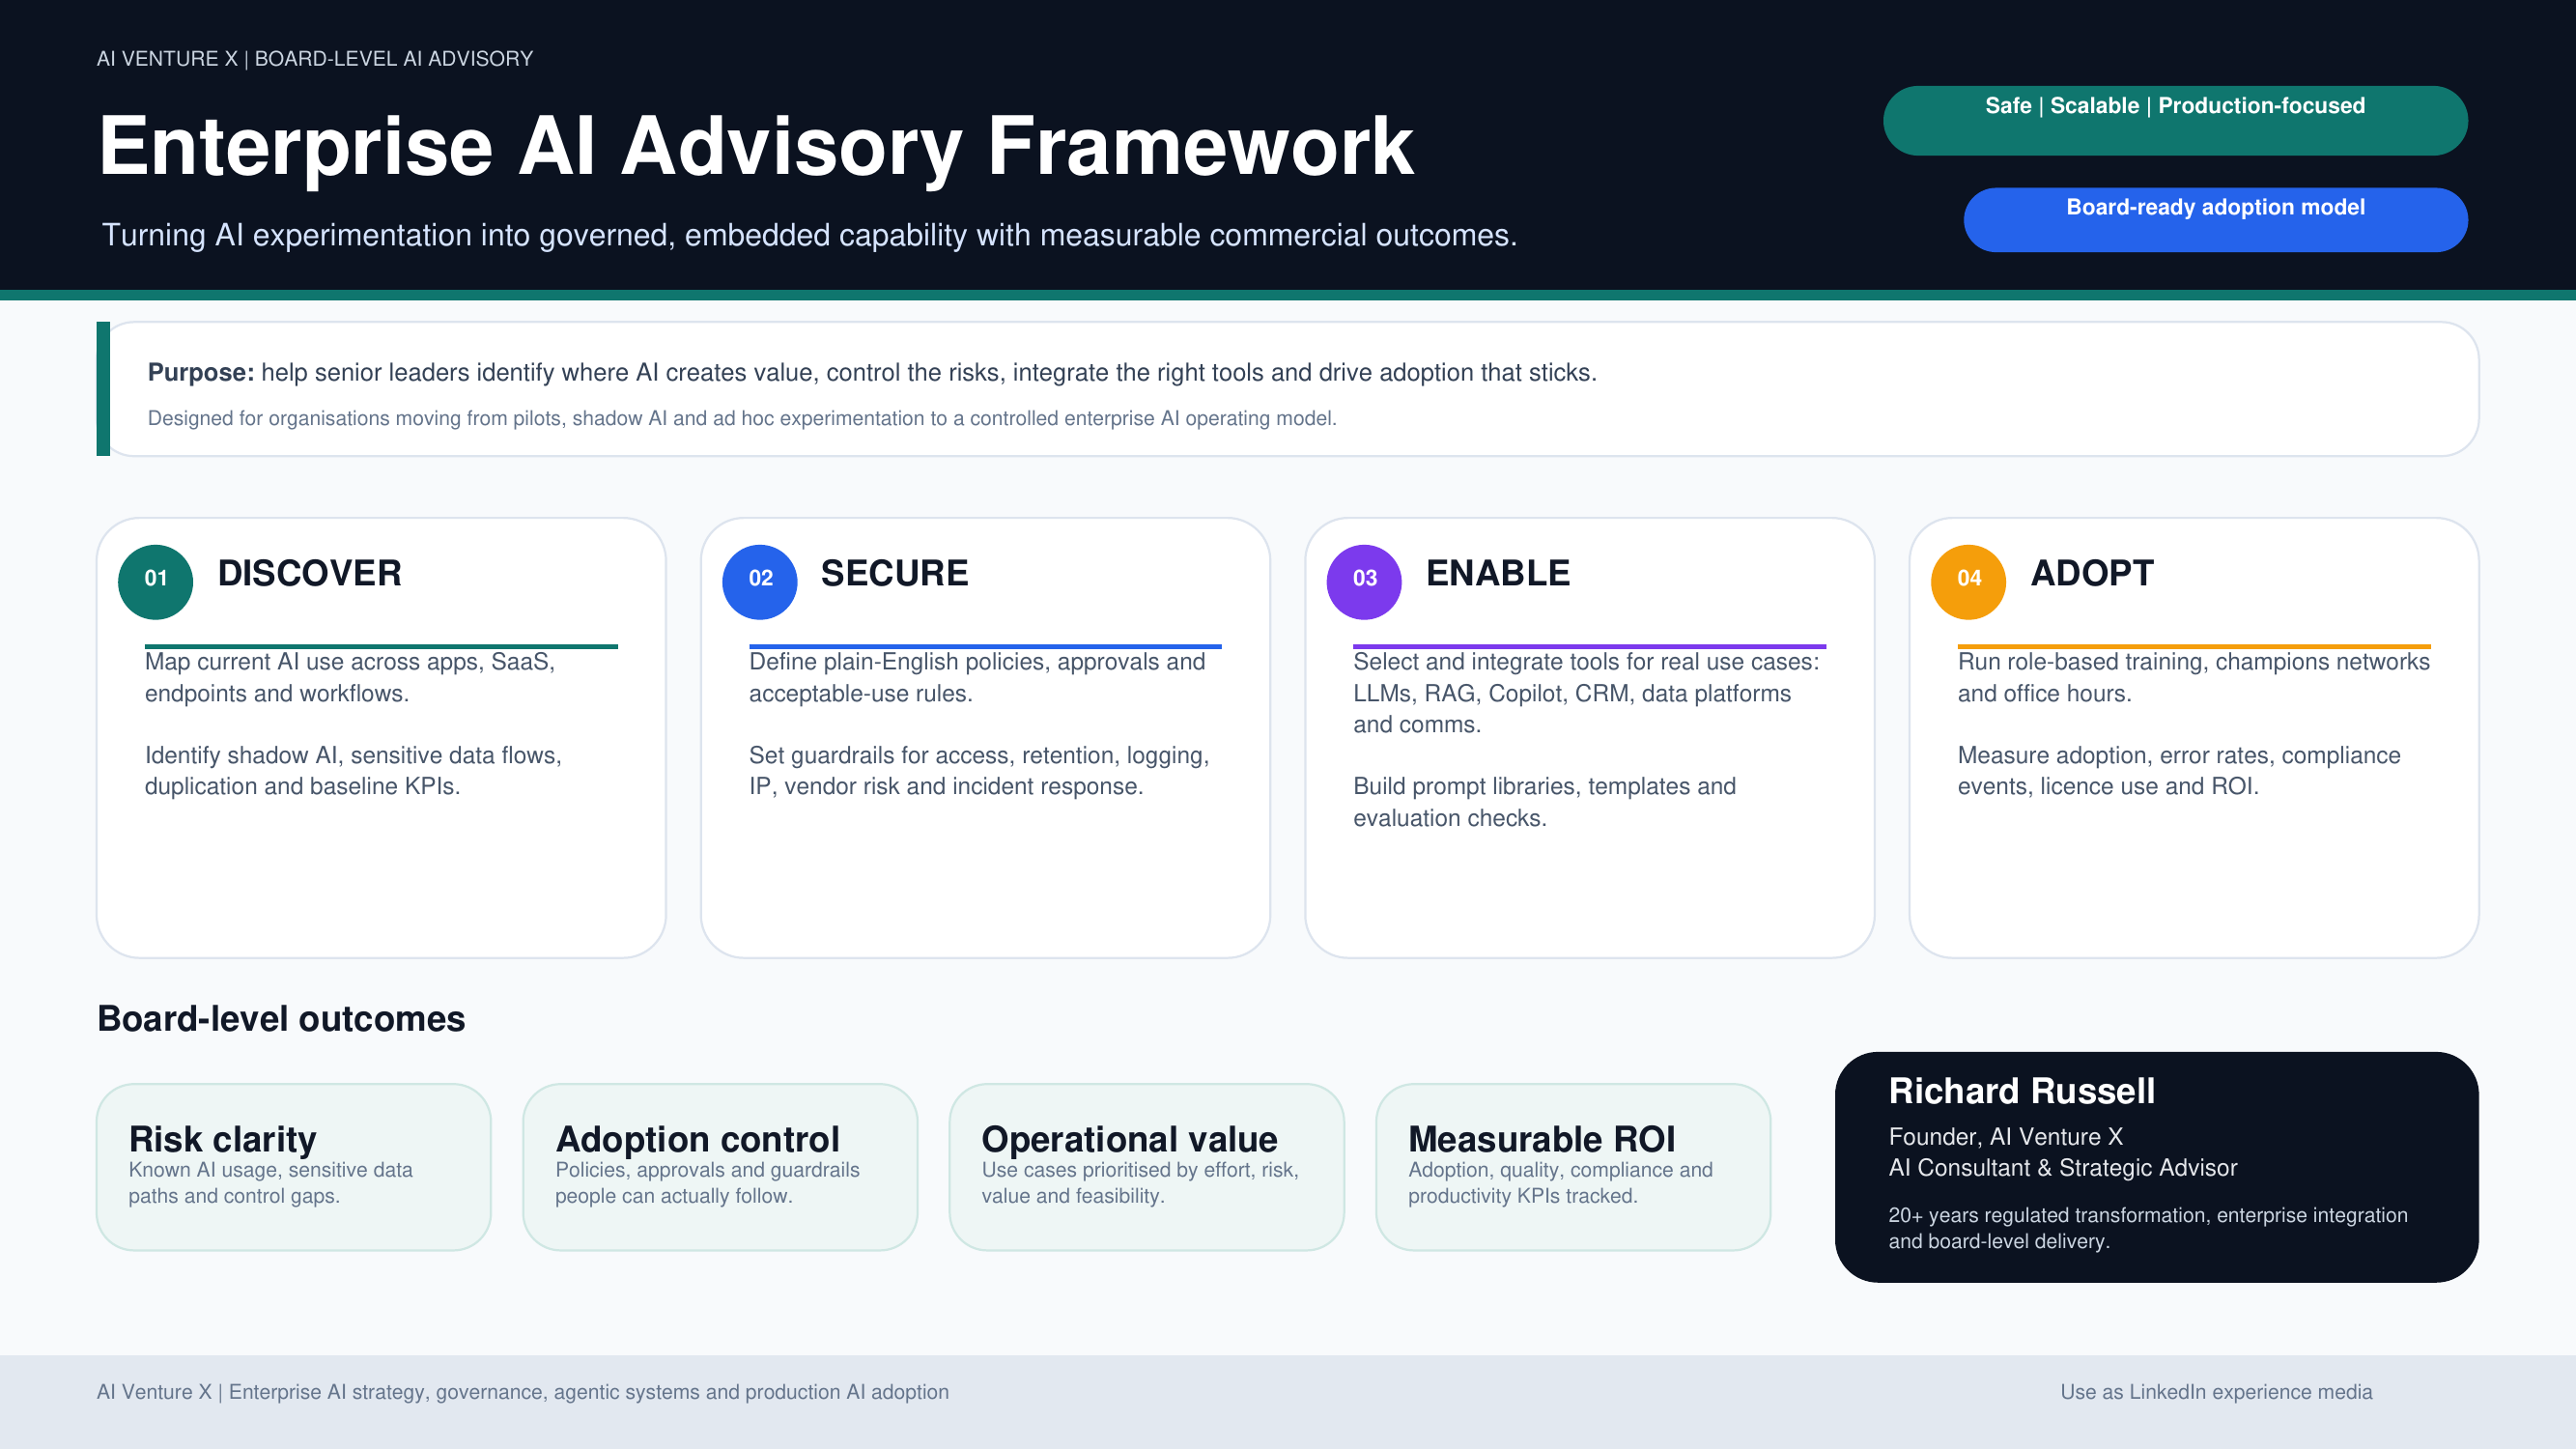Click text 'Adoption, quality, compliance and productivity'
This screenshot has width=2576, height=1449.
(1560, 1183)
